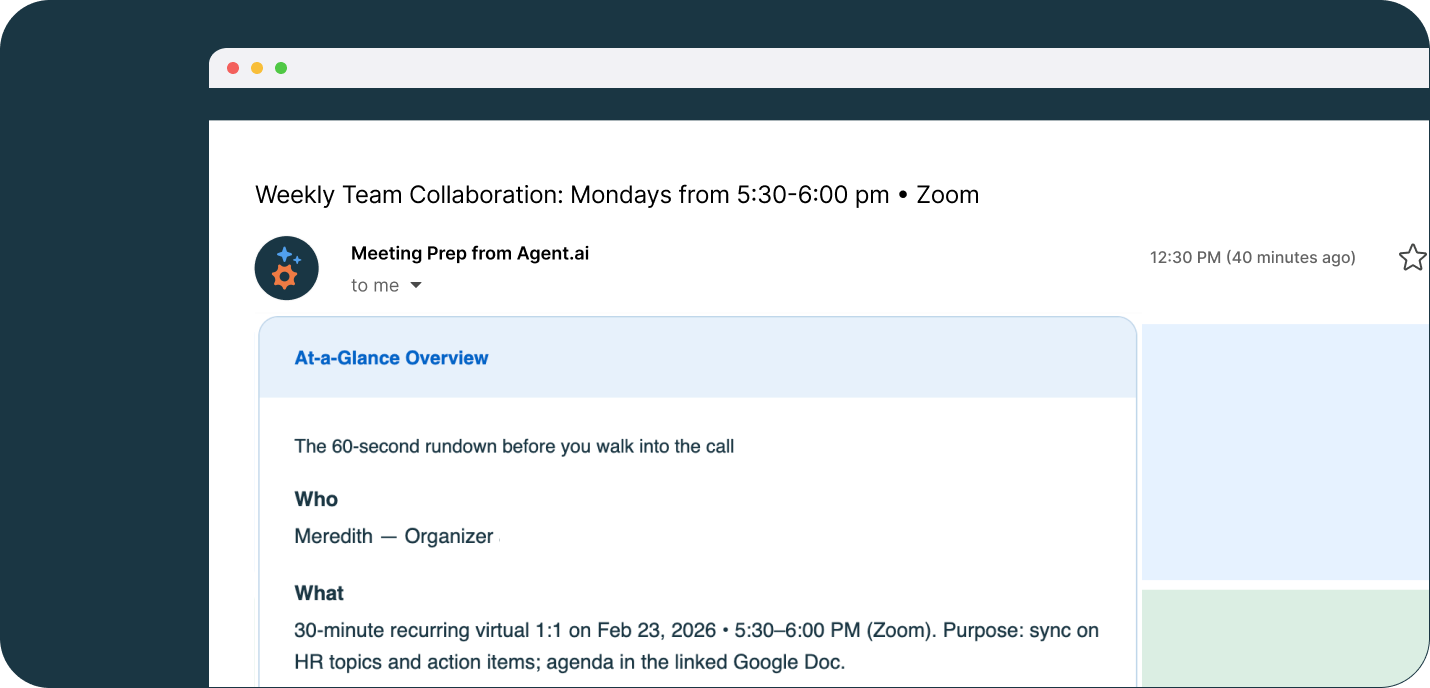Click the Agent.ai sender avatar icon
Image resolution: width=1430 pixels, height=688 pixels.
coord(287,268)
